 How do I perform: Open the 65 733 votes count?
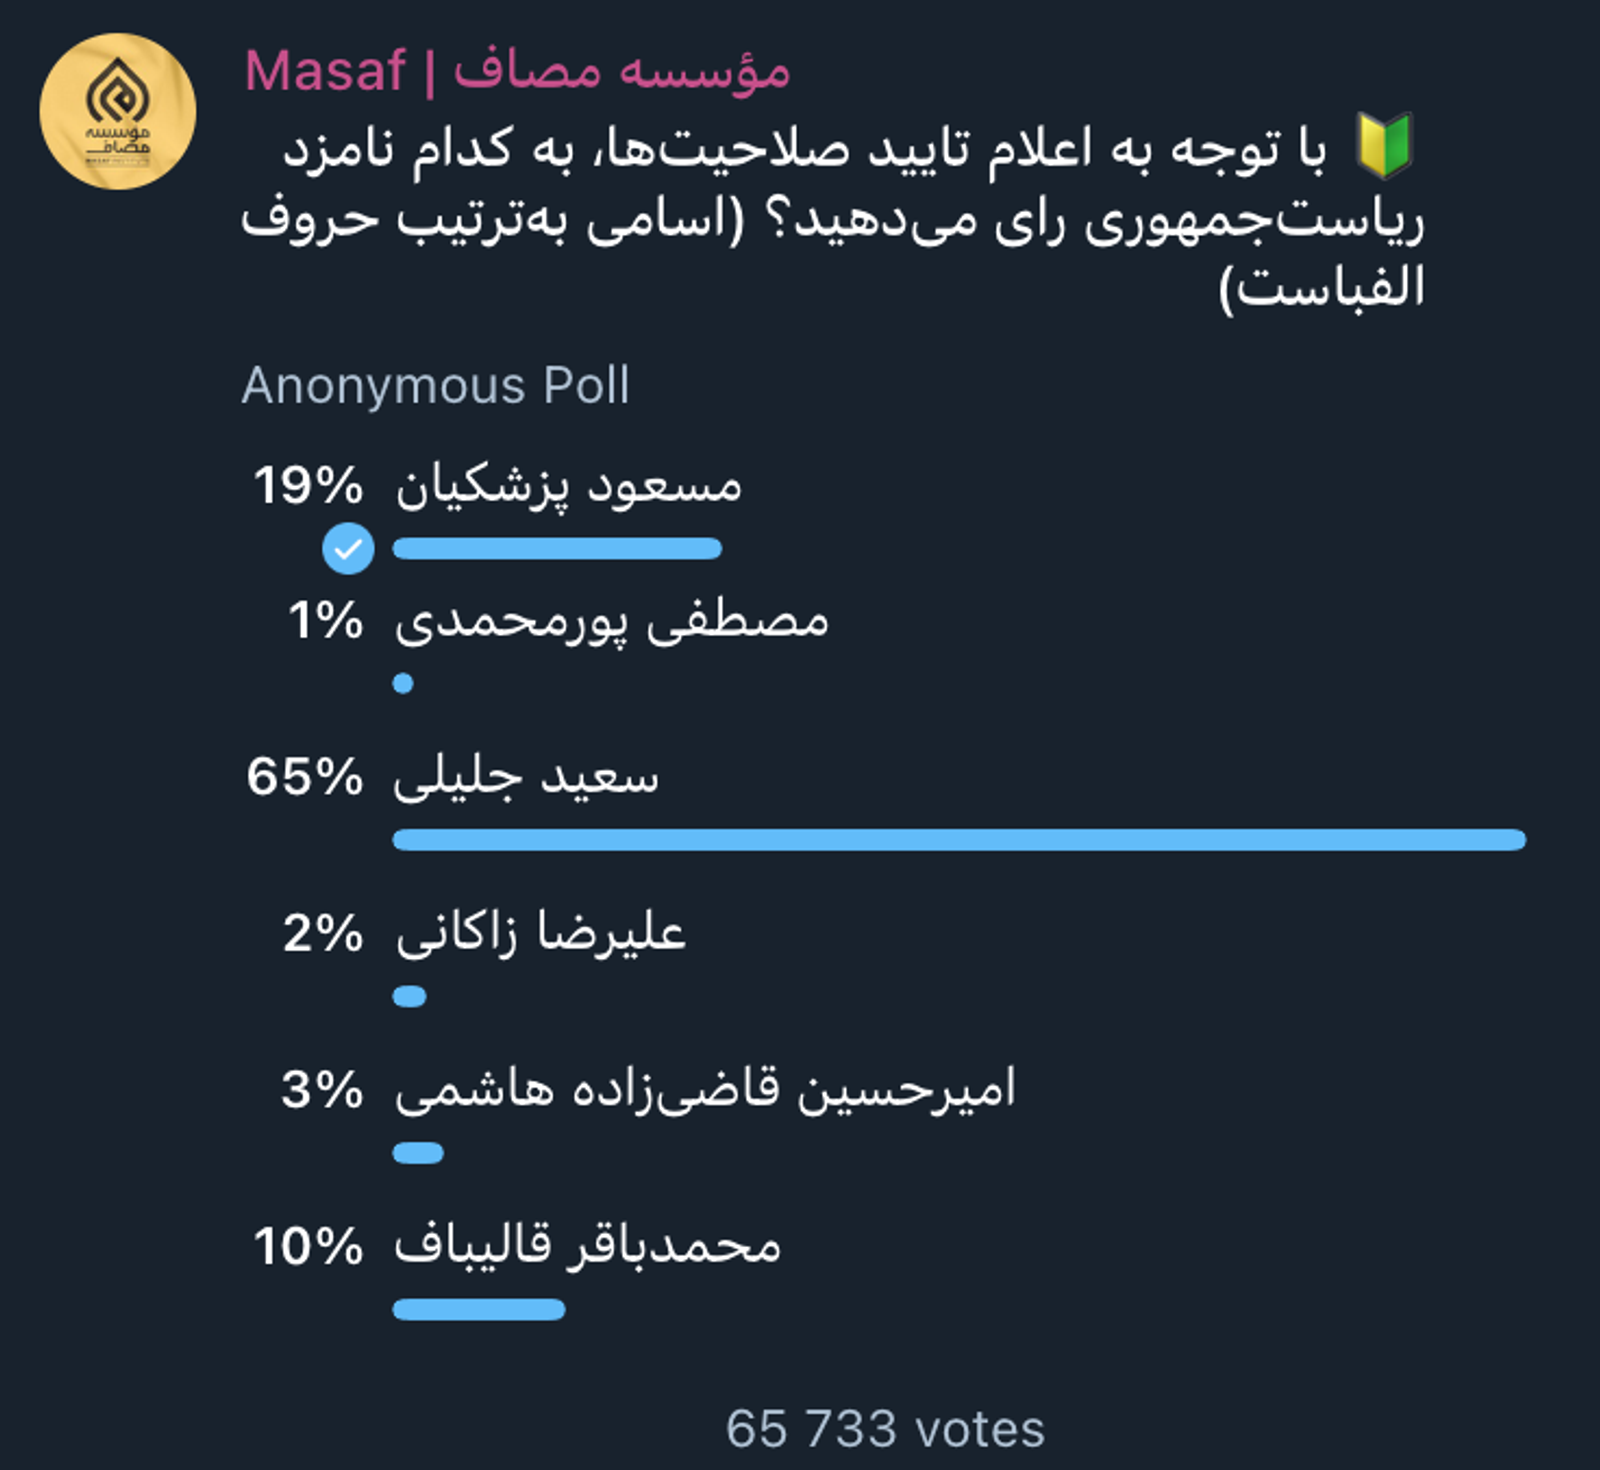885,1429
